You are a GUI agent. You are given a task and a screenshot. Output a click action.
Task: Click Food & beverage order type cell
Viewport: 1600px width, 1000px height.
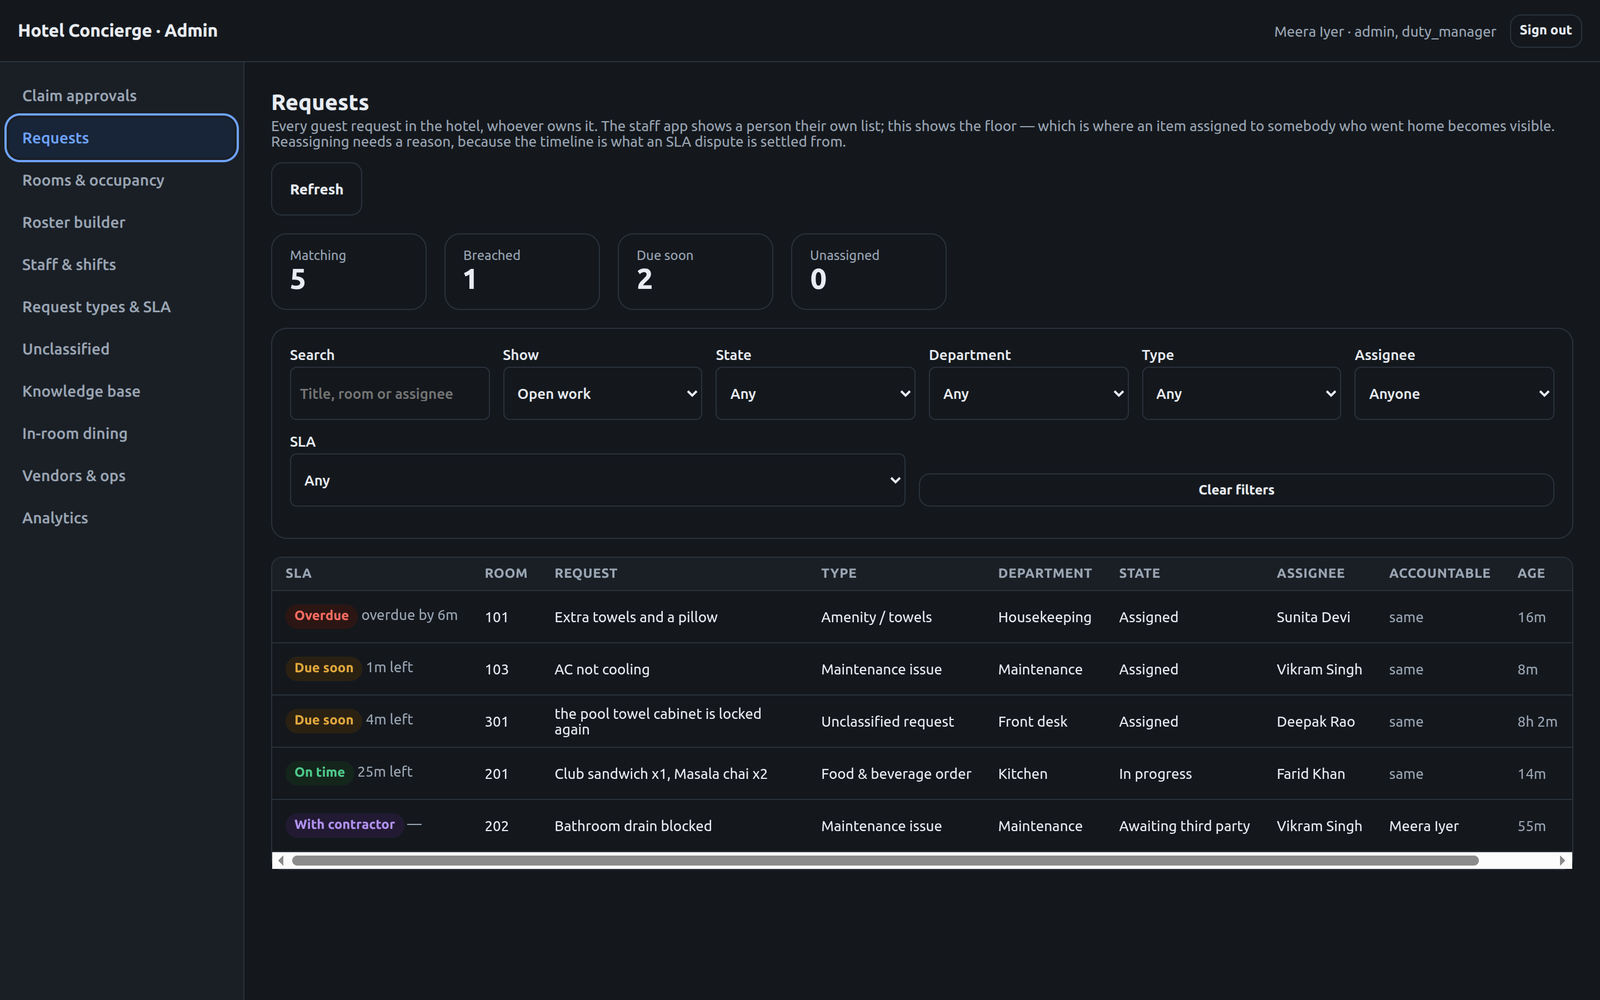coord(896,774)
